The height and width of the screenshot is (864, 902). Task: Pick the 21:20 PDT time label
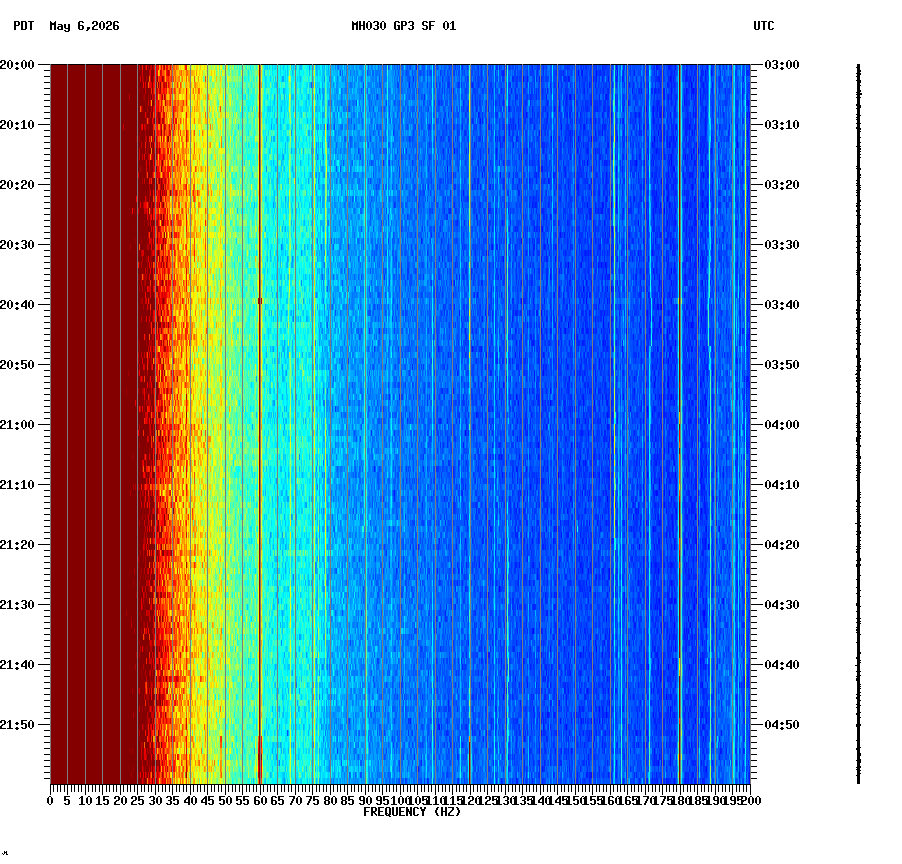[17, 545]
